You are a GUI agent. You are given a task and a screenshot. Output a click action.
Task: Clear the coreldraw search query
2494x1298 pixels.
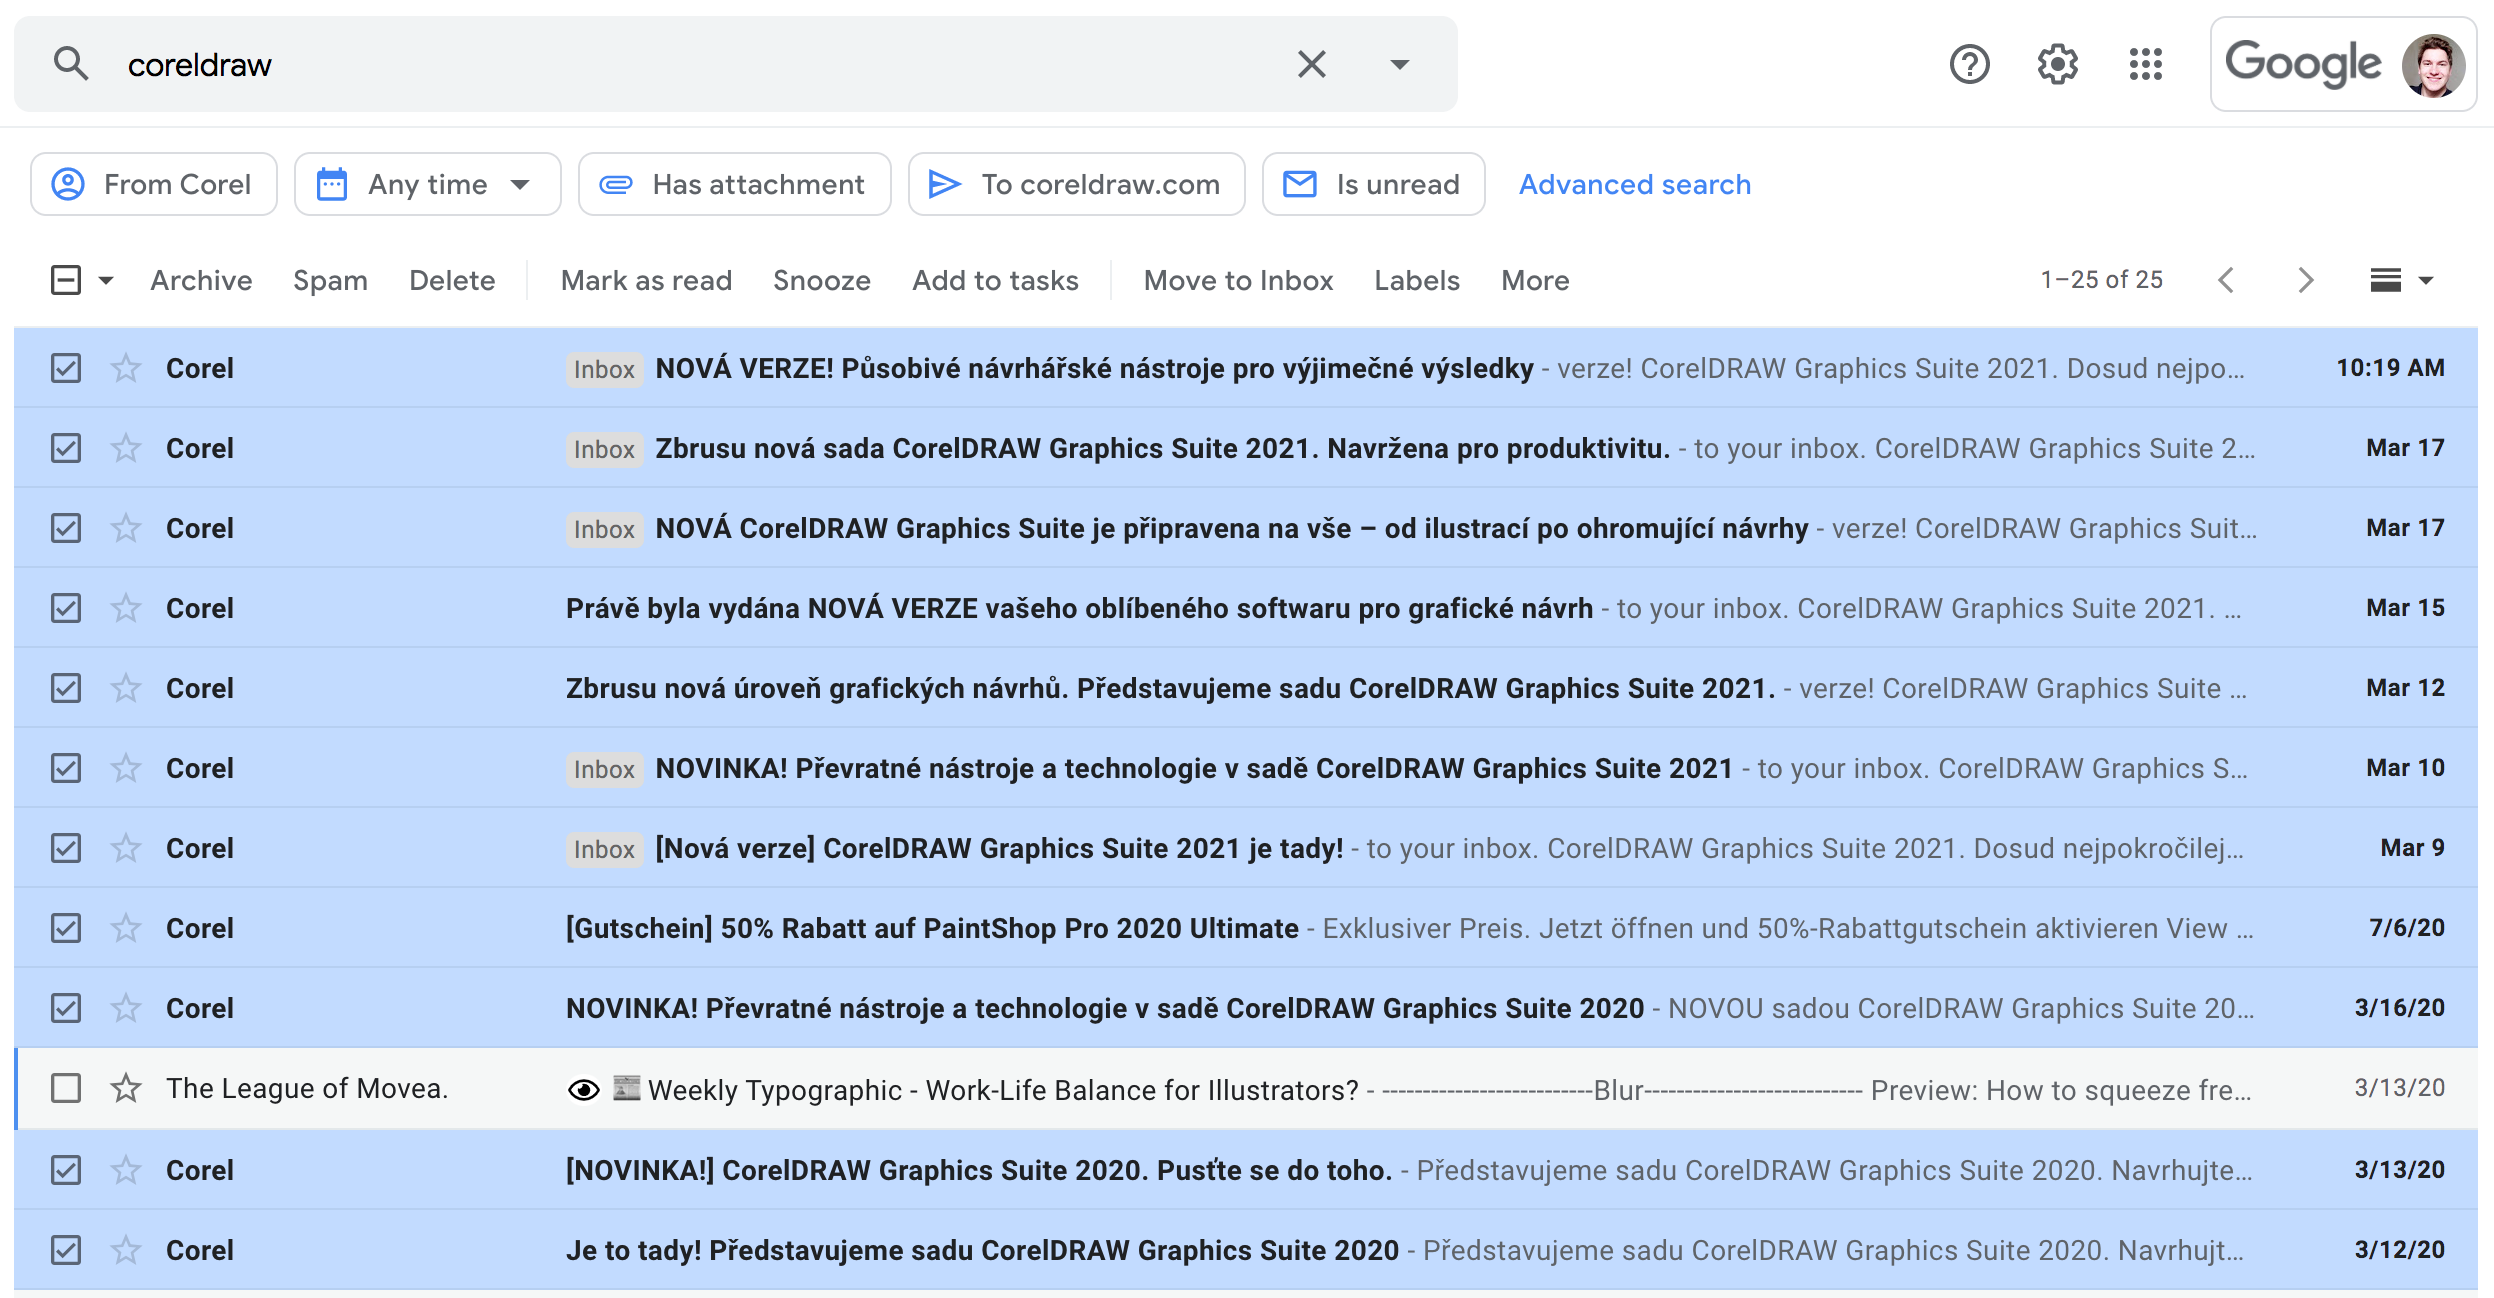click(x=1312, y=64)
